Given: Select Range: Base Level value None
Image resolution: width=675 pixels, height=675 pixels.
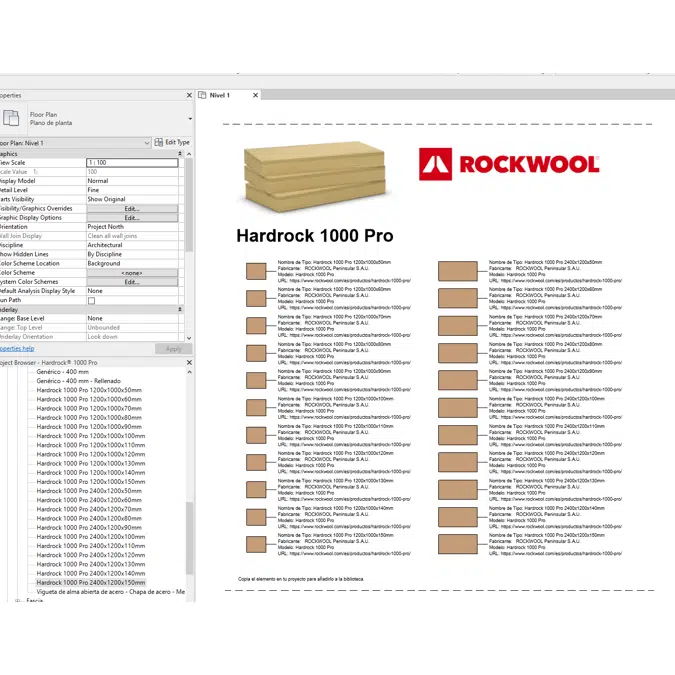Looking at the screenshot, I should [132, 319].
